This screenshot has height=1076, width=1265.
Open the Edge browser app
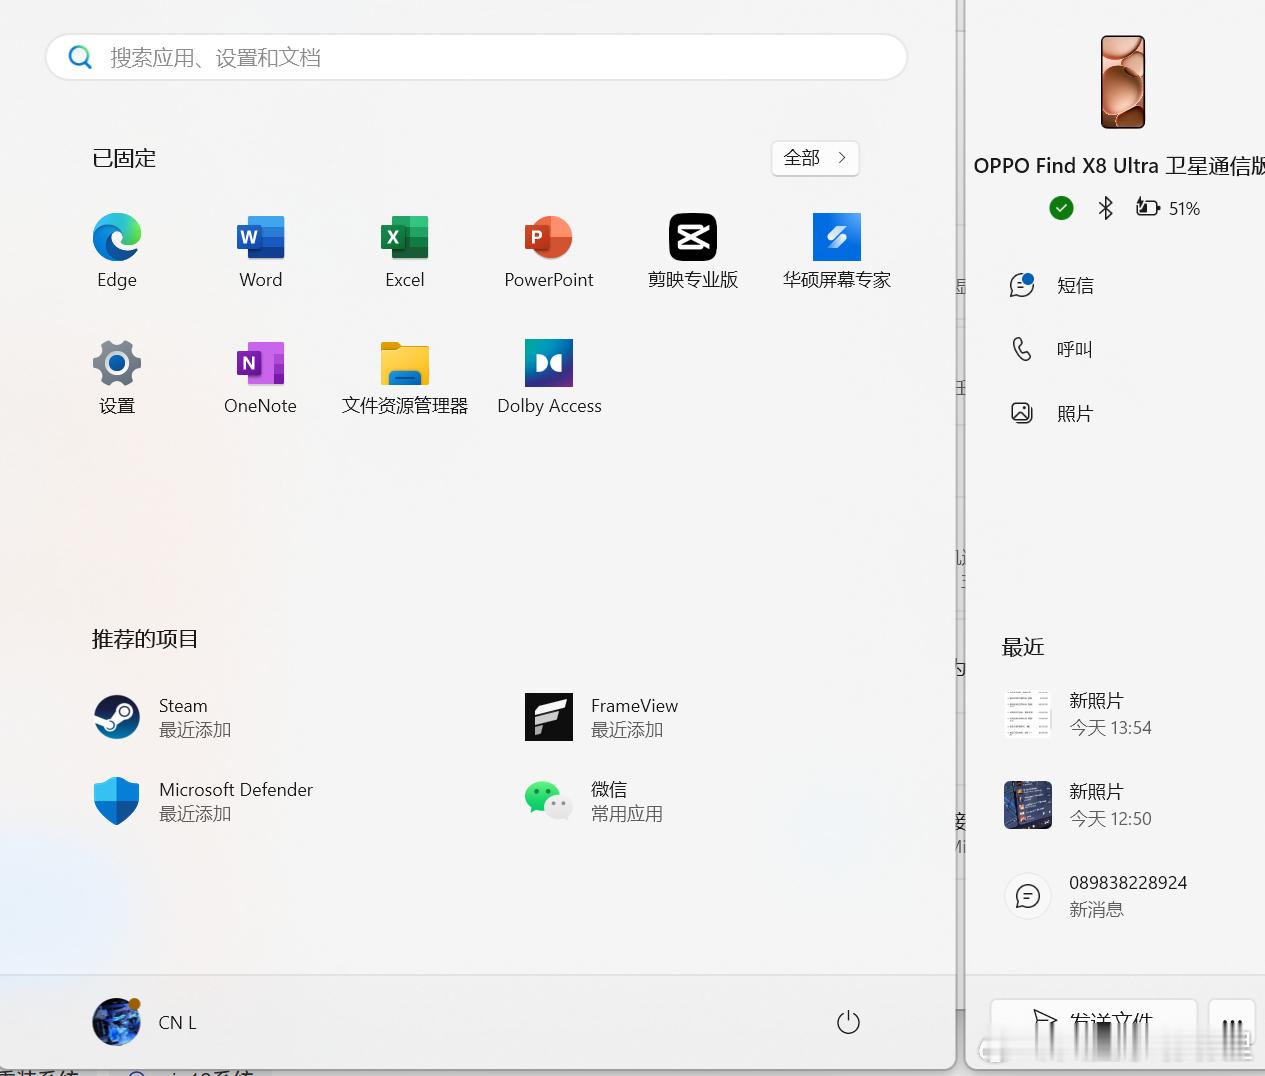[x=117, y=250]
